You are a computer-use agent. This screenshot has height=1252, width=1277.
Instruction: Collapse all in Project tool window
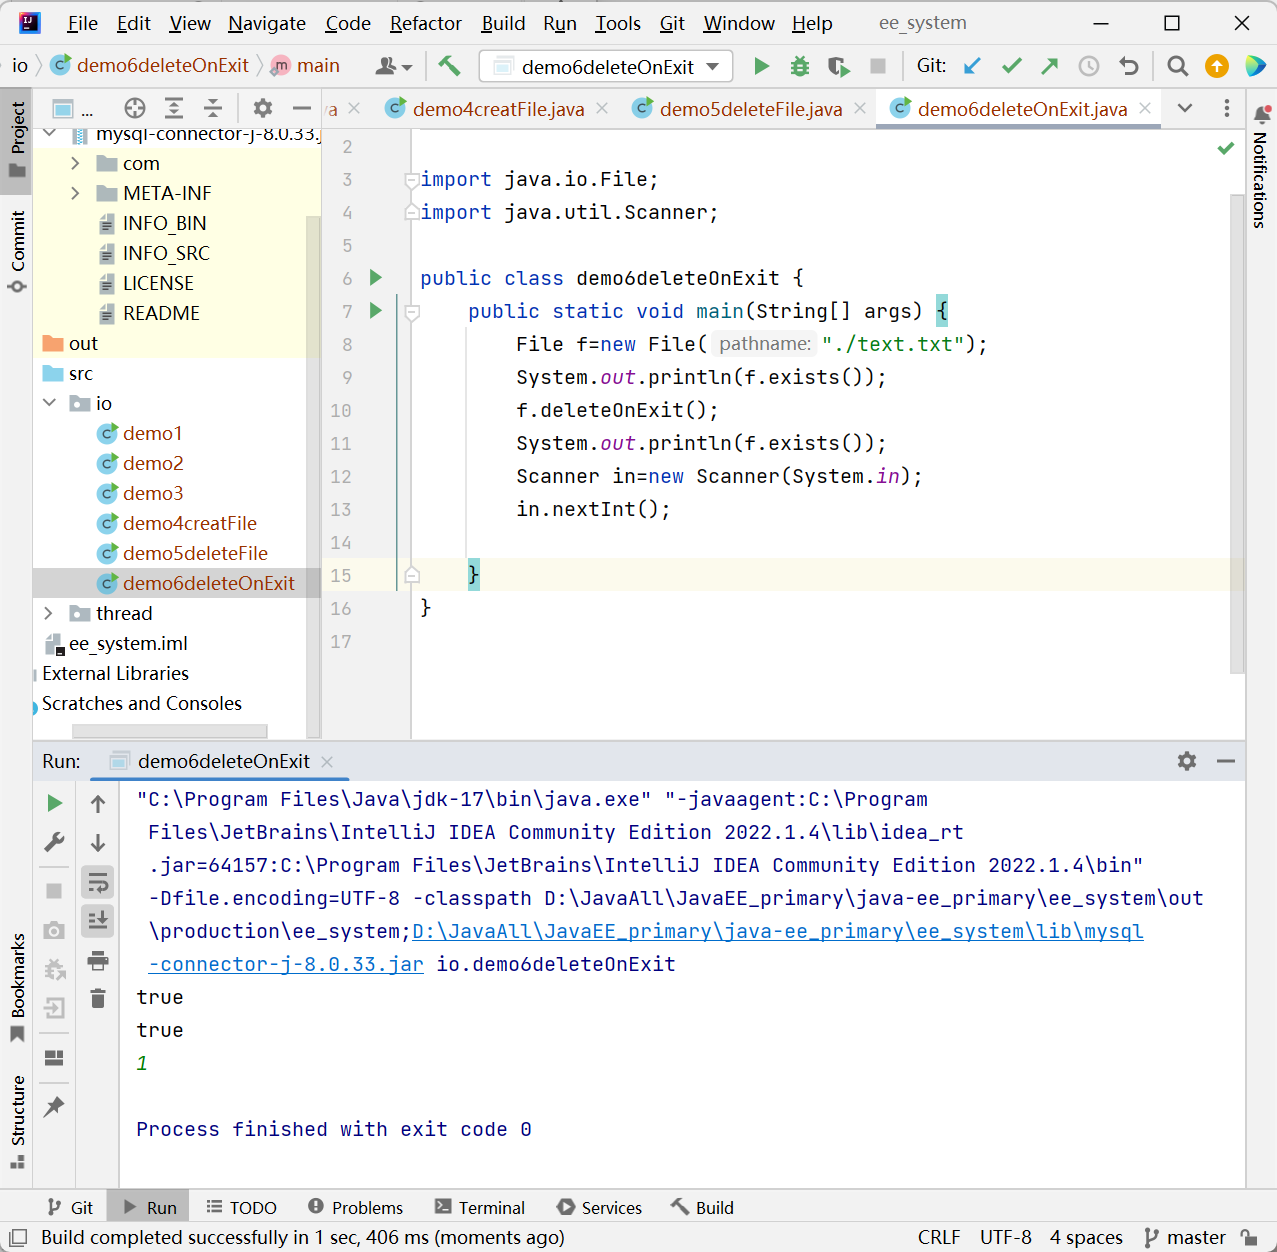click(213, 108)
